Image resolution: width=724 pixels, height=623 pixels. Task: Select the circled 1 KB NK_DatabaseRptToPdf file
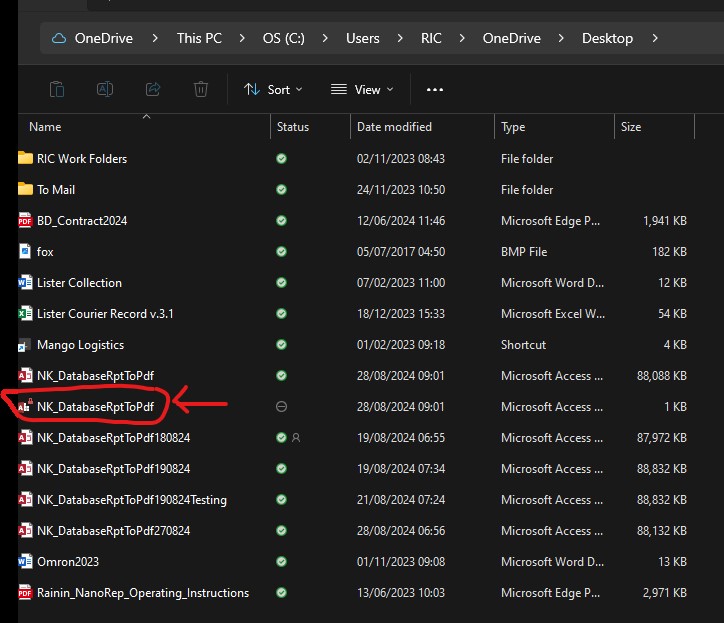95,407
